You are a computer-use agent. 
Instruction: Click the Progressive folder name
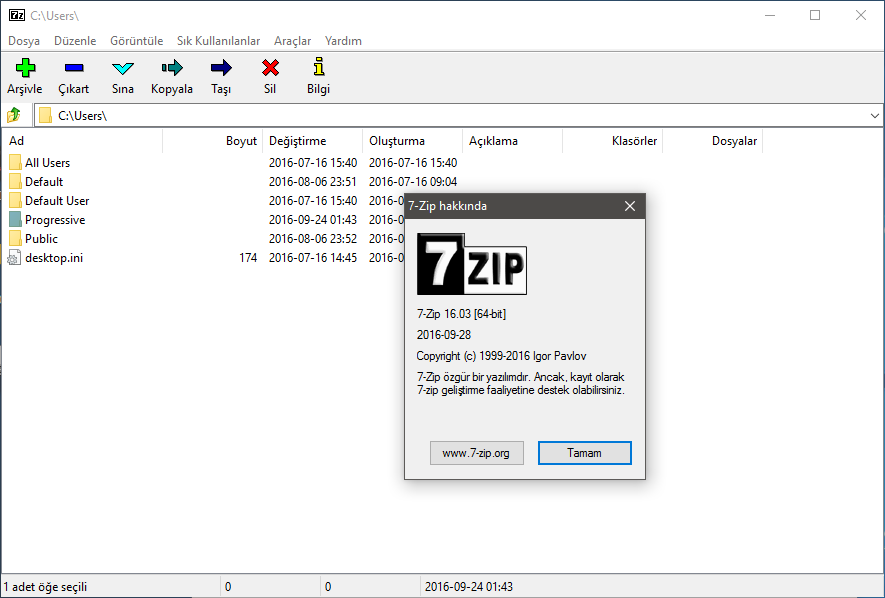coord(55,219)
